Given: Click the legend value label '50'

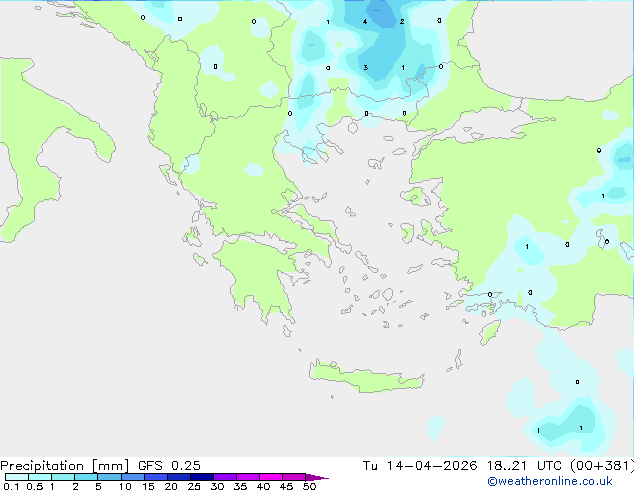Looking at the screenshot, I should click(x=309, y=486).
